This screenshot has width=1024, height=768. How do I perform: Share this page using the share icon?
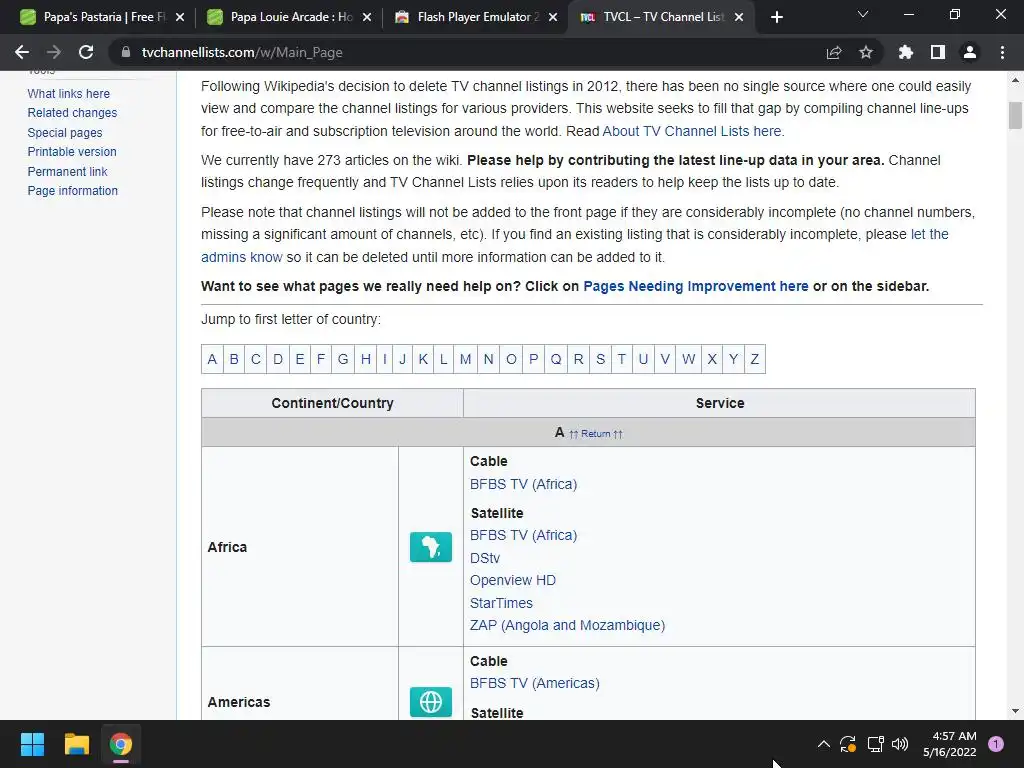[834, 52]
